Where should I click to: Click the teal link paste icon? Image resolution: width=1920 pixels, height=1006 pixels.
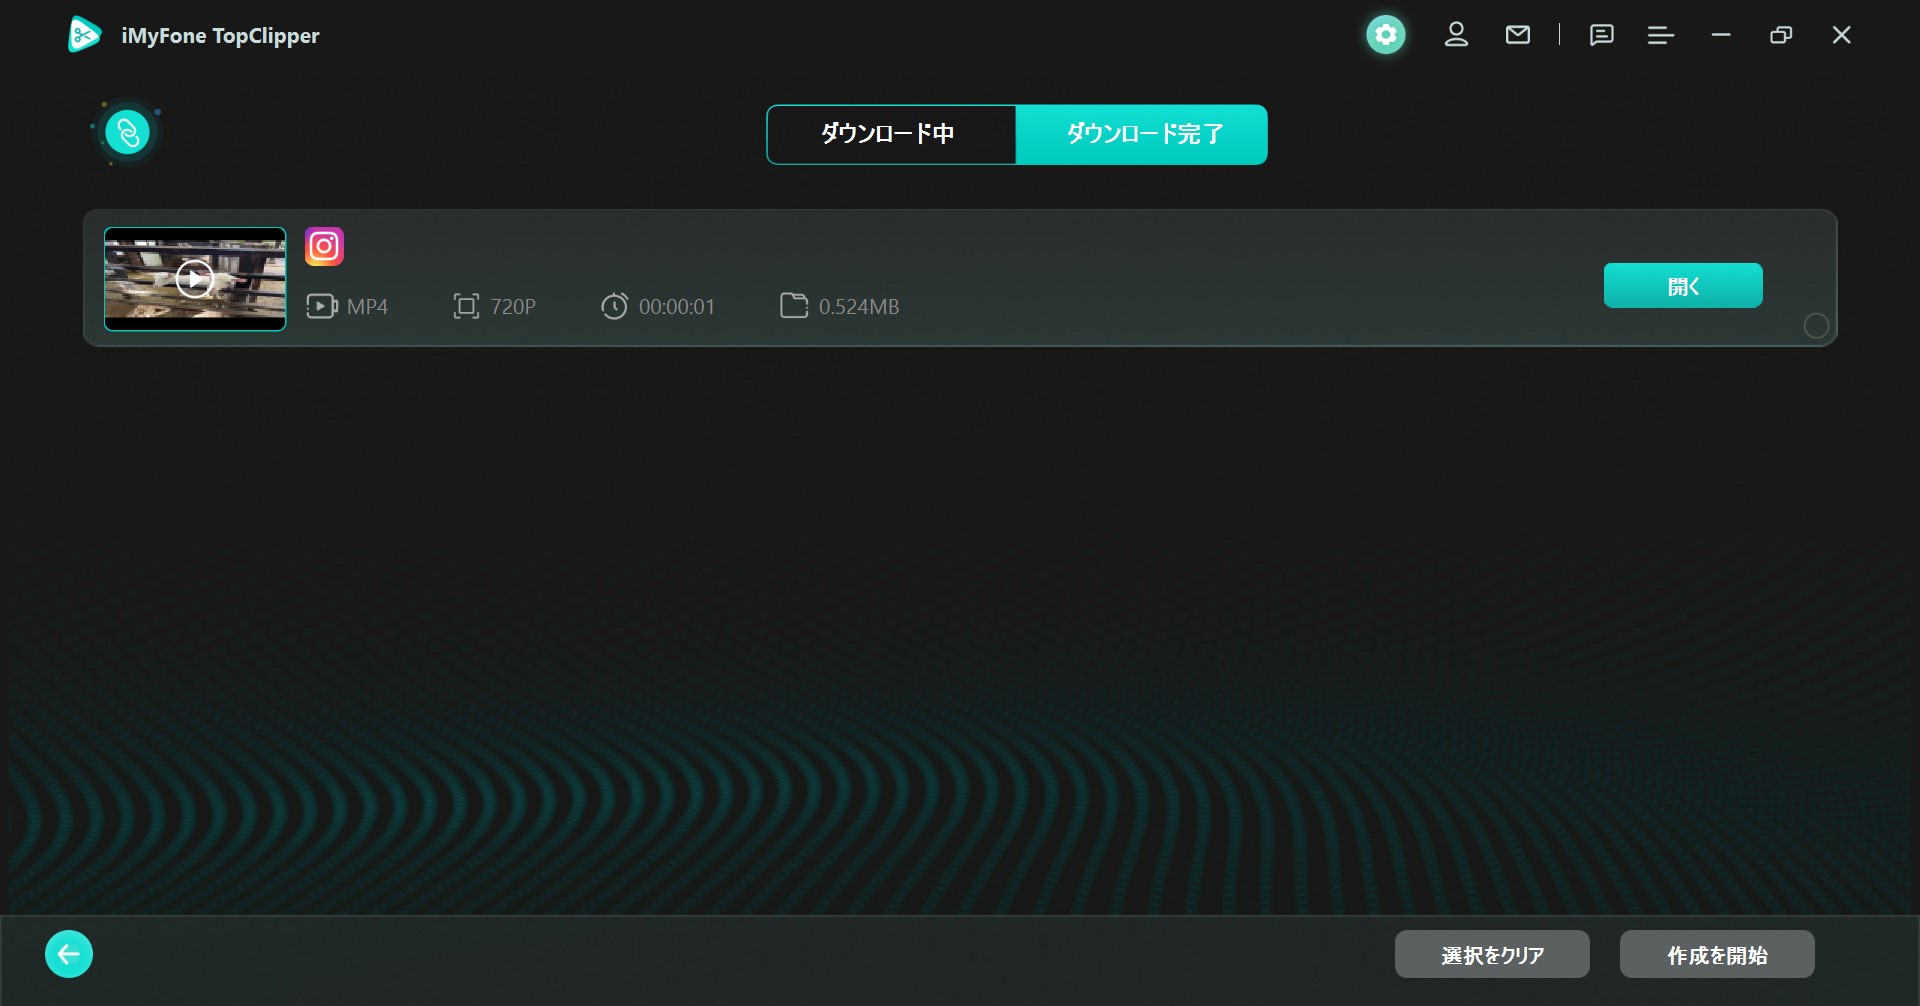(128, 132)
